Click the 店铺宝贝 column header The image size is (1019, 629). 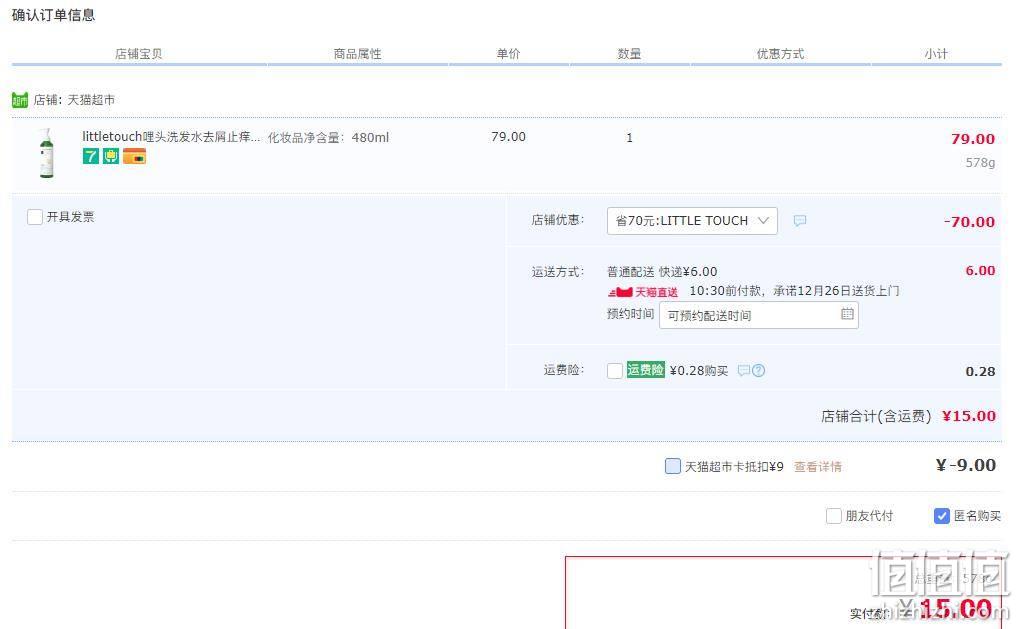pyautogui.click(x=138, y=54)
